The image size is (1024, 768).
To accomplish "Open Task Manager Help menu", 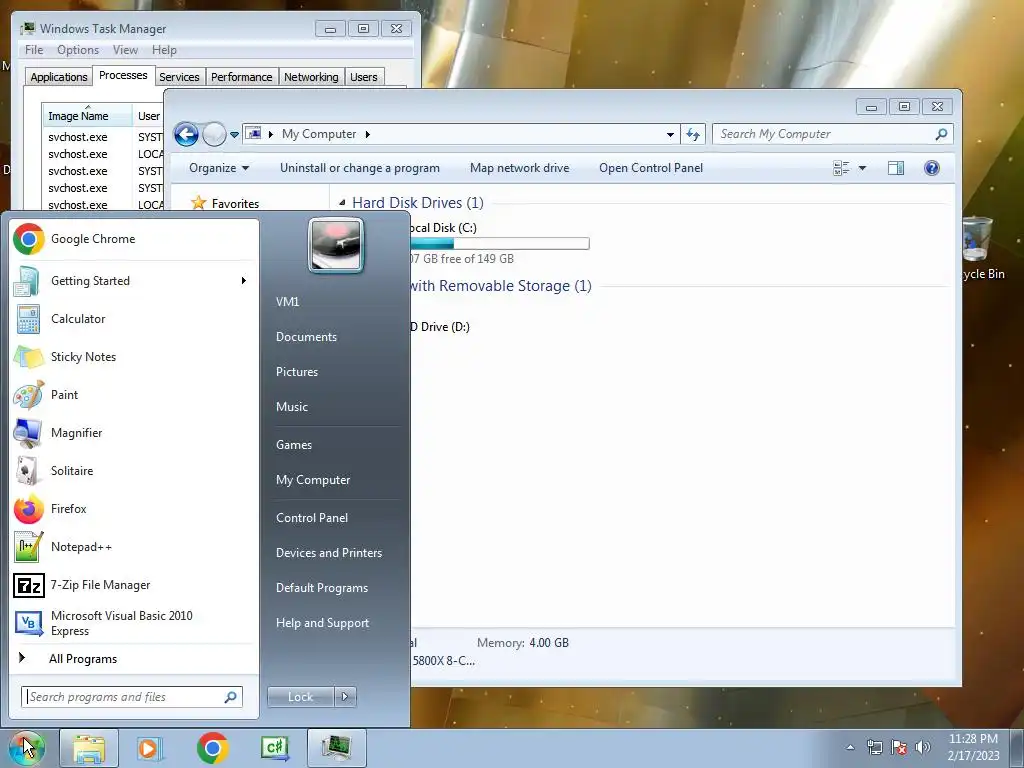I will click(x=165, y=50).
